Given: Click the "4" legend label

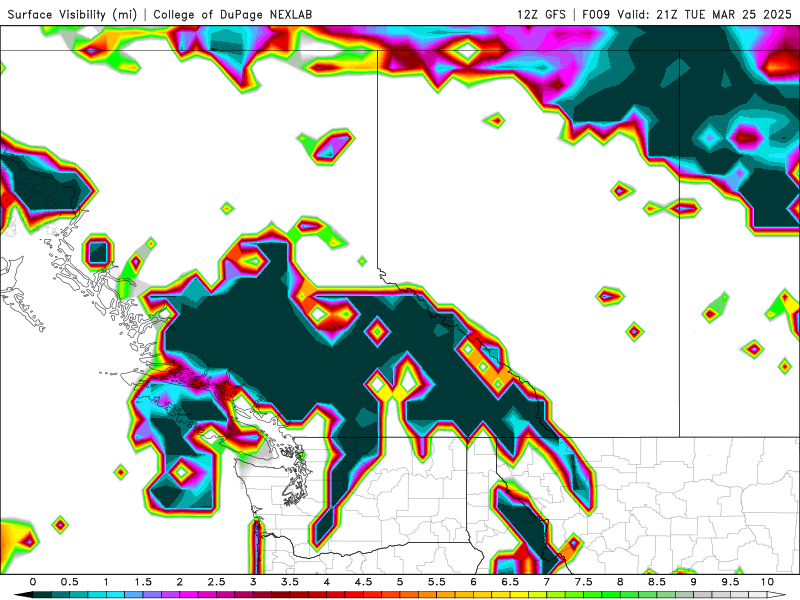Looking at the screenshot, I should [x=327, y=582].
